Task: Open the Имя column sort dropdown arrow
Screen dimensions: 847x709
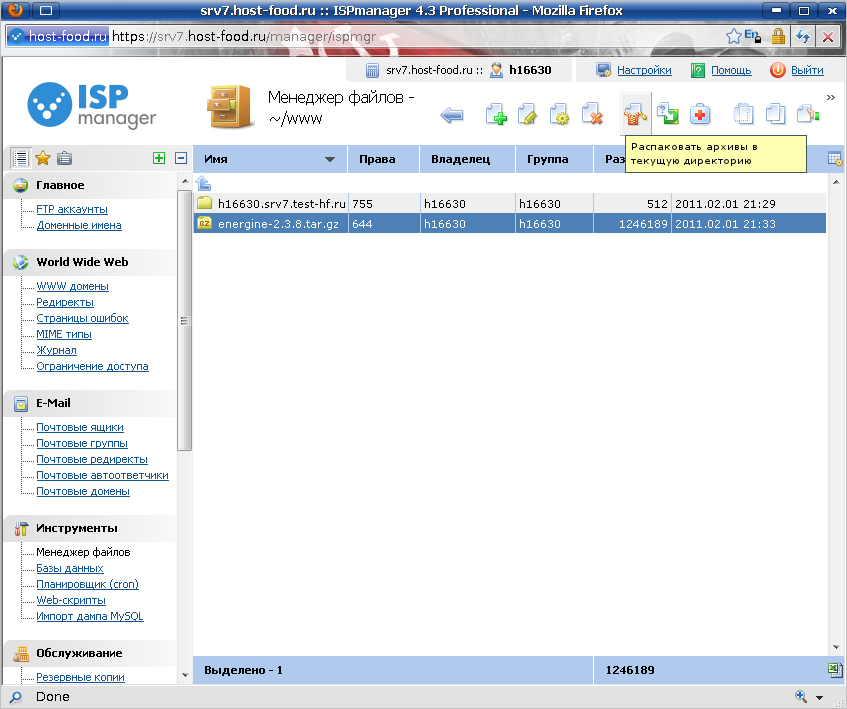Action: click(x=330, y=160)
